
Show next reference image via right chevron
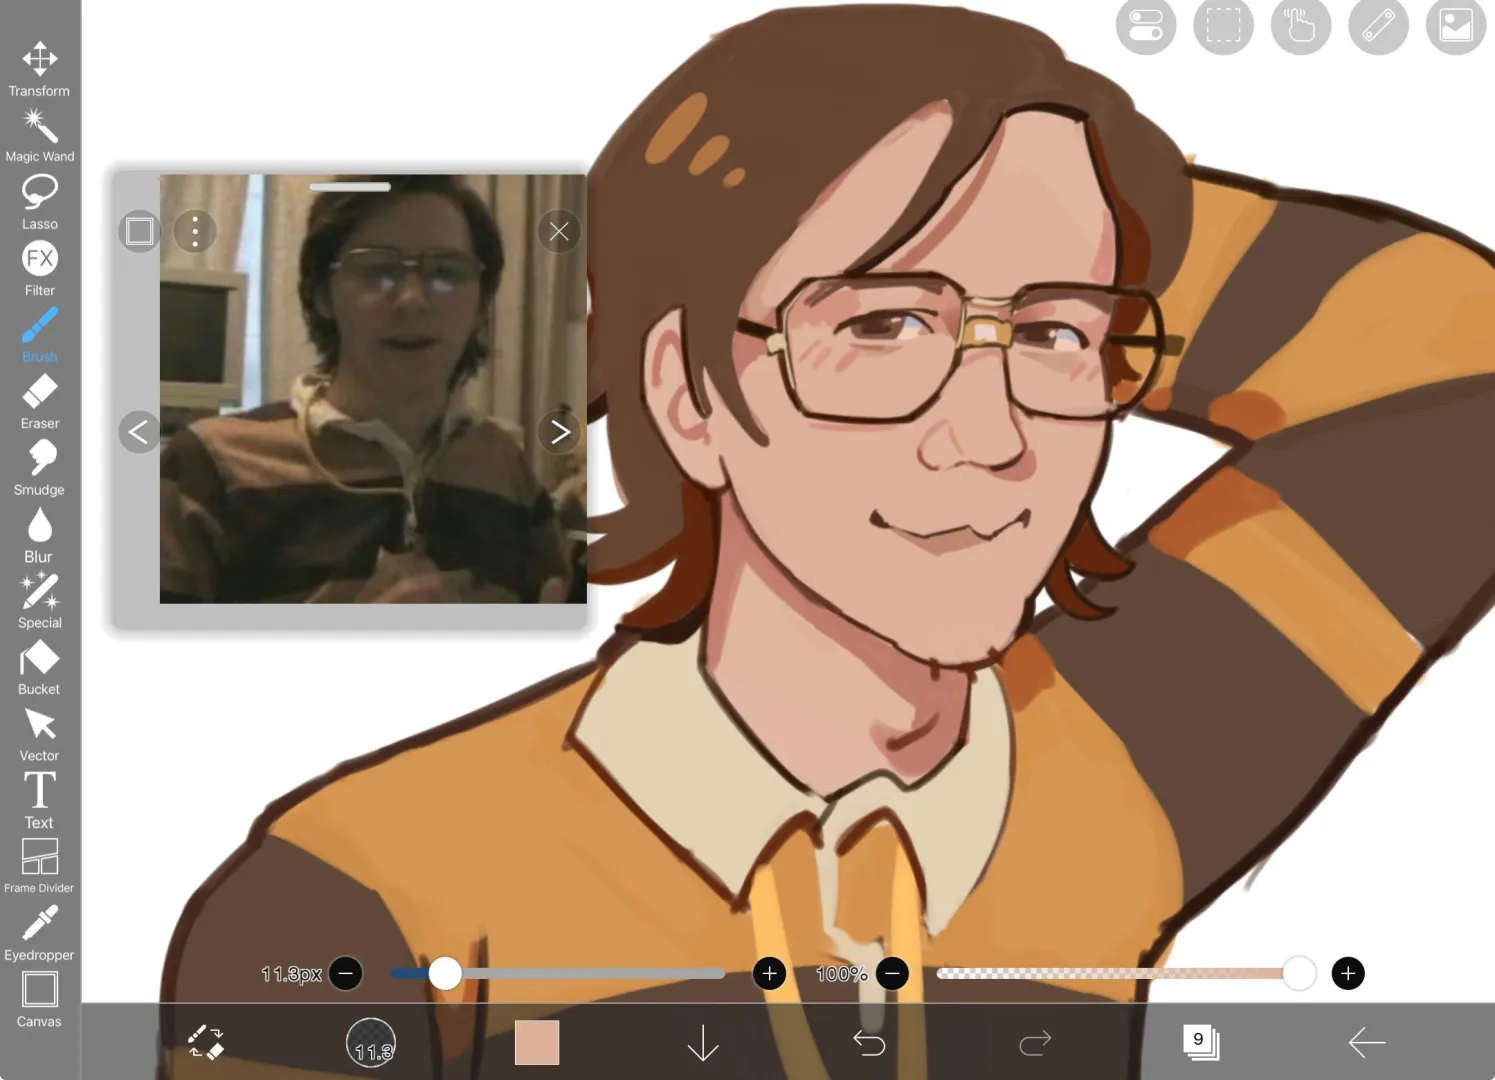559,431
